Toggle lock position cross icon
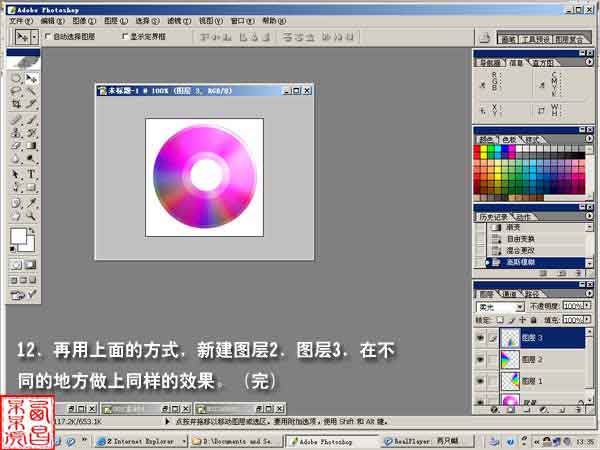This screenshot has height=450, width=600. [x=522, y=320]
